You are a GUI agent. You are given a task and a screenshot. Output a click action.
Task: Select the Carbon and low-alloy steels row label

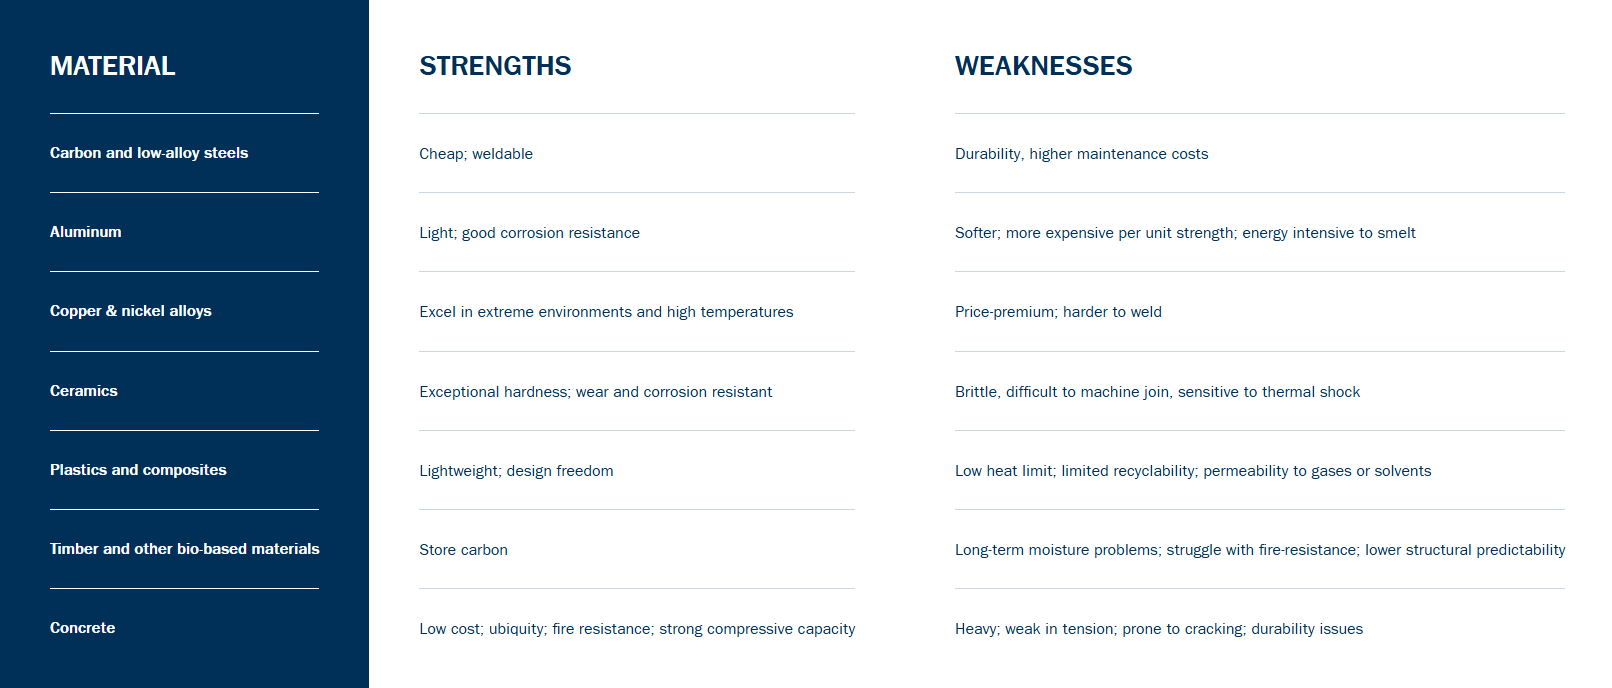[149, 153]
